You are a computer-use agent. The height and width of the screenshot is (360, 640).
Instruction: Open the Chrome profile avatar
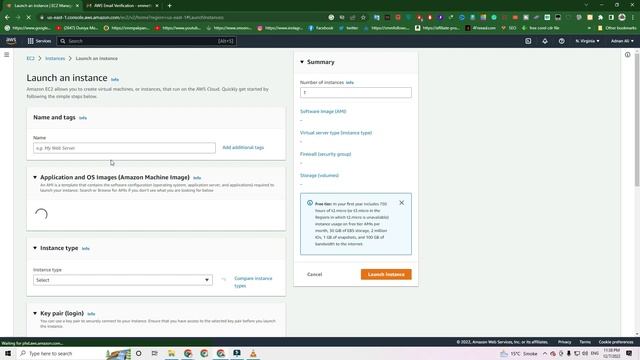pos(622,17)
